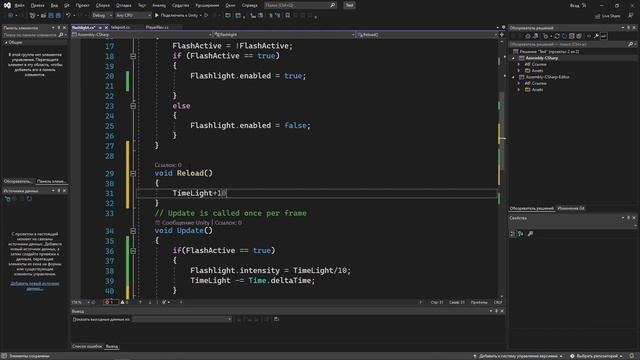Click the 'Ссылок: 0' code lens above Reload

pyautogui.click(x=168, y=165)
